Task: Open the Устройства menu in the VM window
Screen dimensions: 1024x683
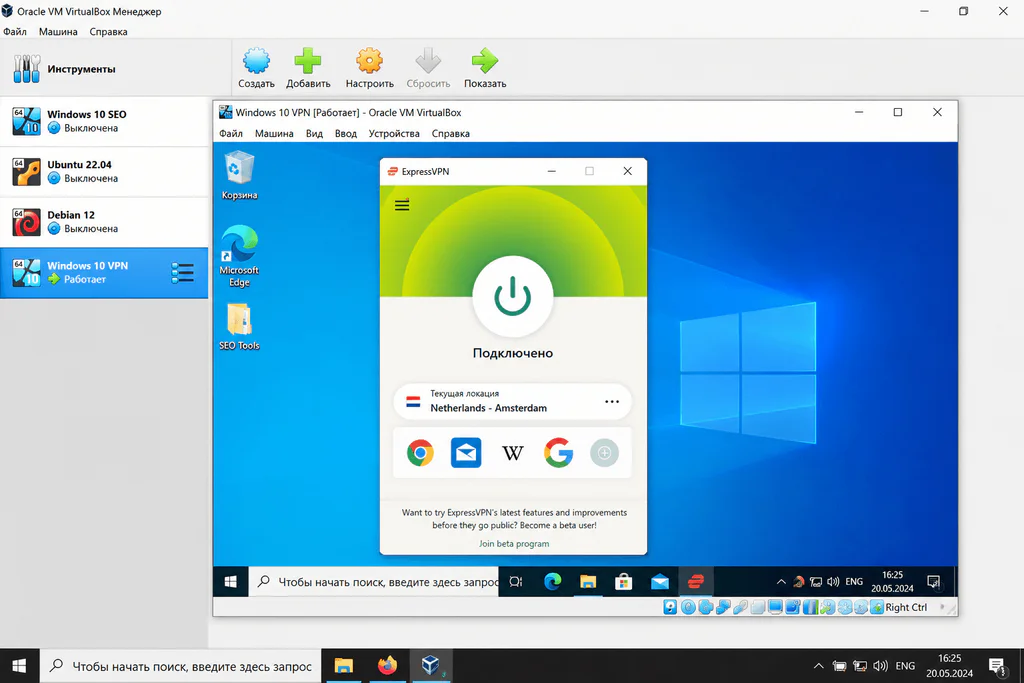Action: [394, 133]
